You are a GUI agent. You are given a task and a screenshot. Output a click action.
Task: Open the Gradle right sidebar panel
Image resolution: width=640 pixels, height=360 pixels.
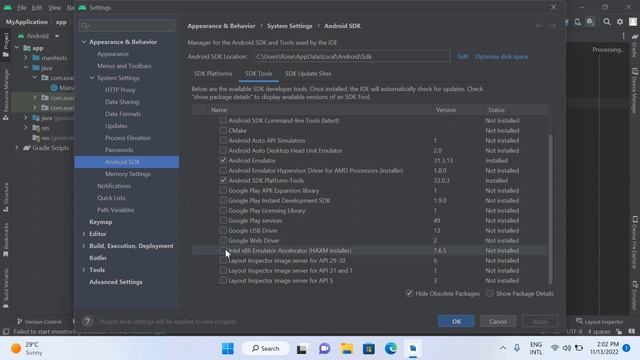(635, 46)
